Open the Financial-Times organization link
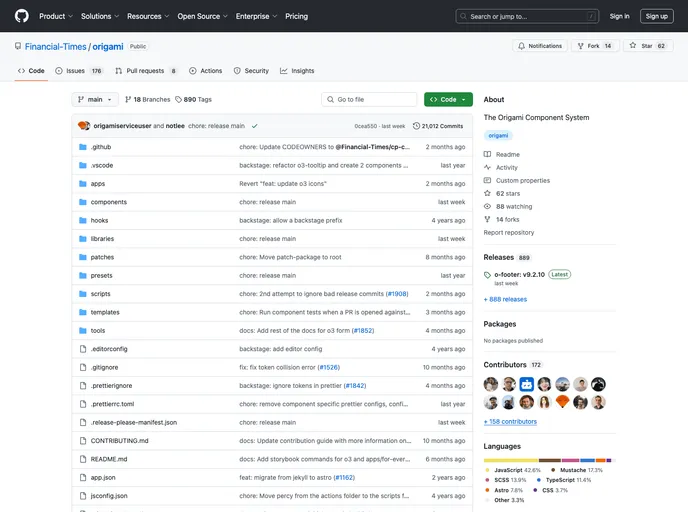 [55, 47]
